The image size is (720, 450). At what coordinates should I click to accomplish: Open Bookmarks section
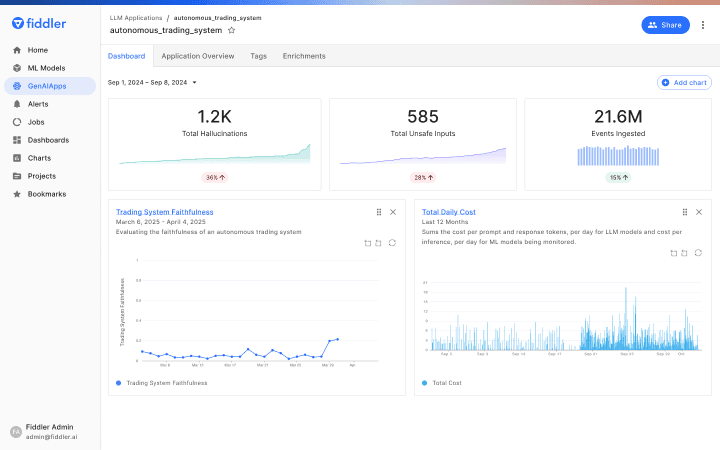(50, 194)
